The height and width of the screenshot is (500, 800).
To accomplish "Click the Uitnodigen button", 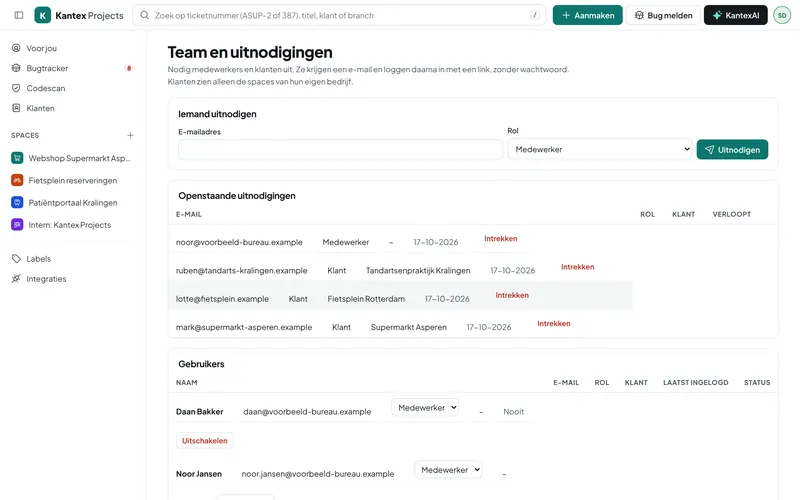I will [732, 149].
